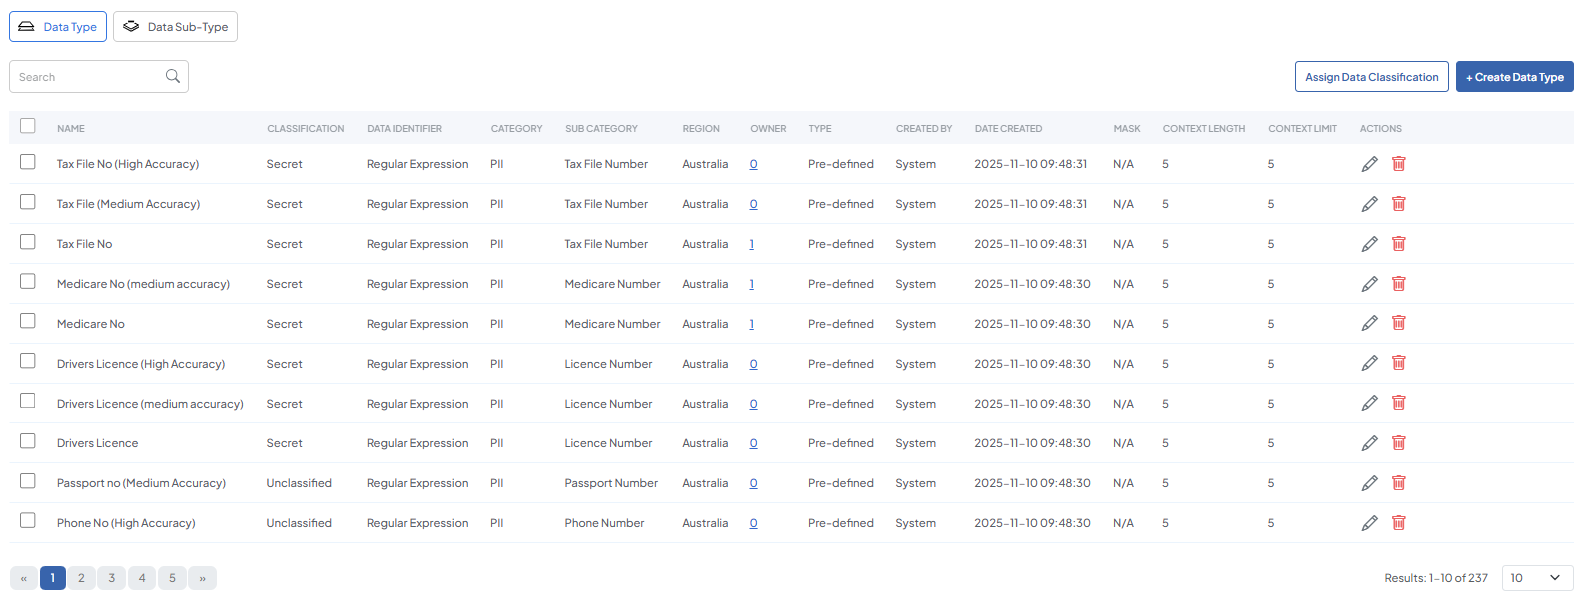Viewport: 1586px width, 601px height.
Task: Go to next pages with » arrow
Action: [x=202, y=578]
